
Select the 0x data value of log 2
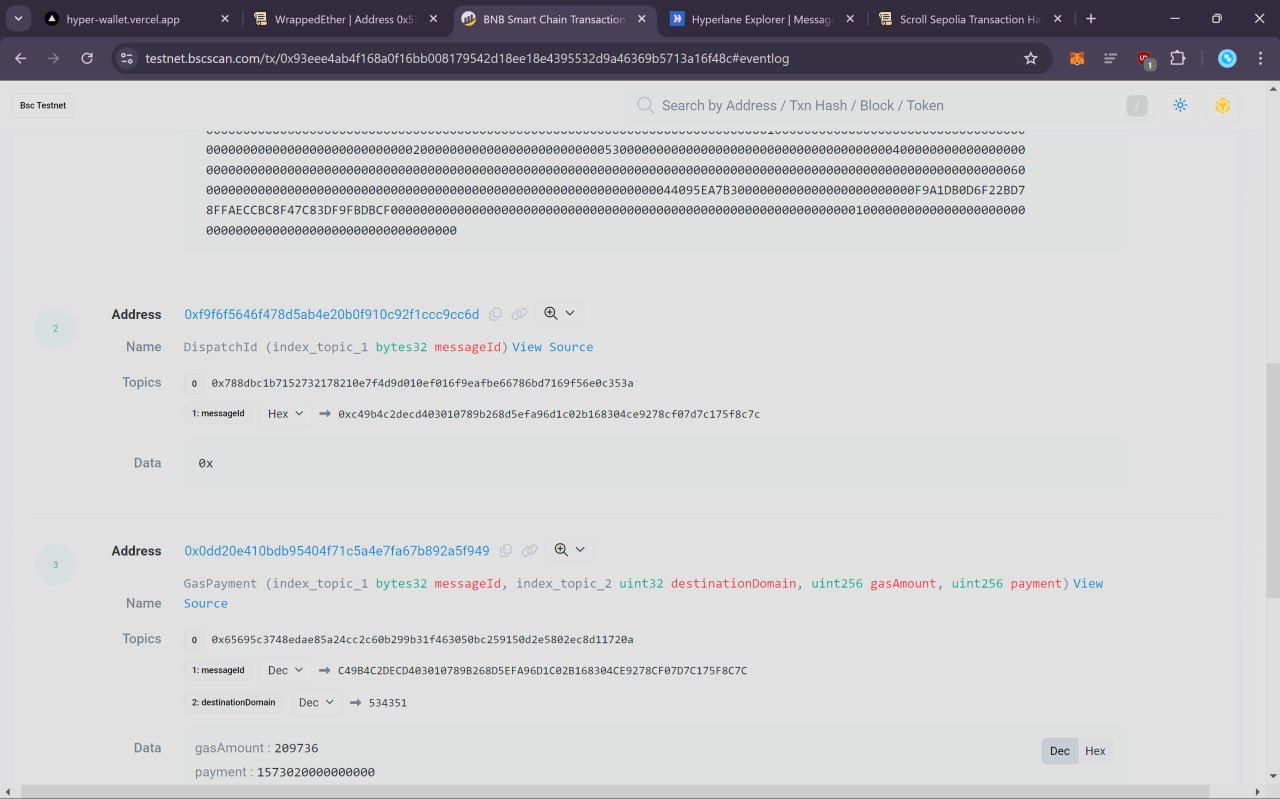pos(206,463)
